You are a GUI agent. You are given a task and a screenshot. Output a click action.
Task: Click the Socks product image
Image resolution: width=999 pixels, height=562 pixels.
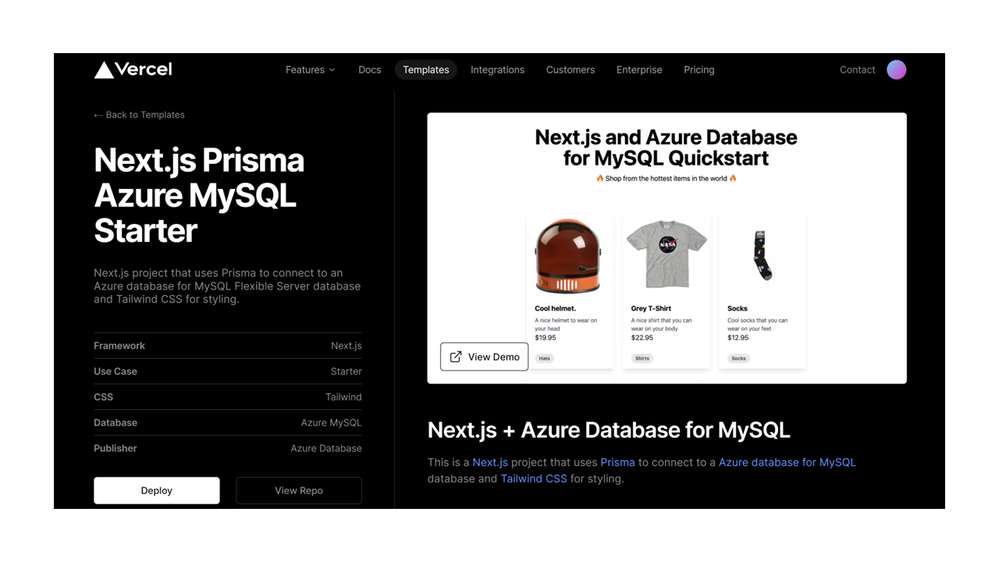pyautogui.click(x=763, y=256)
